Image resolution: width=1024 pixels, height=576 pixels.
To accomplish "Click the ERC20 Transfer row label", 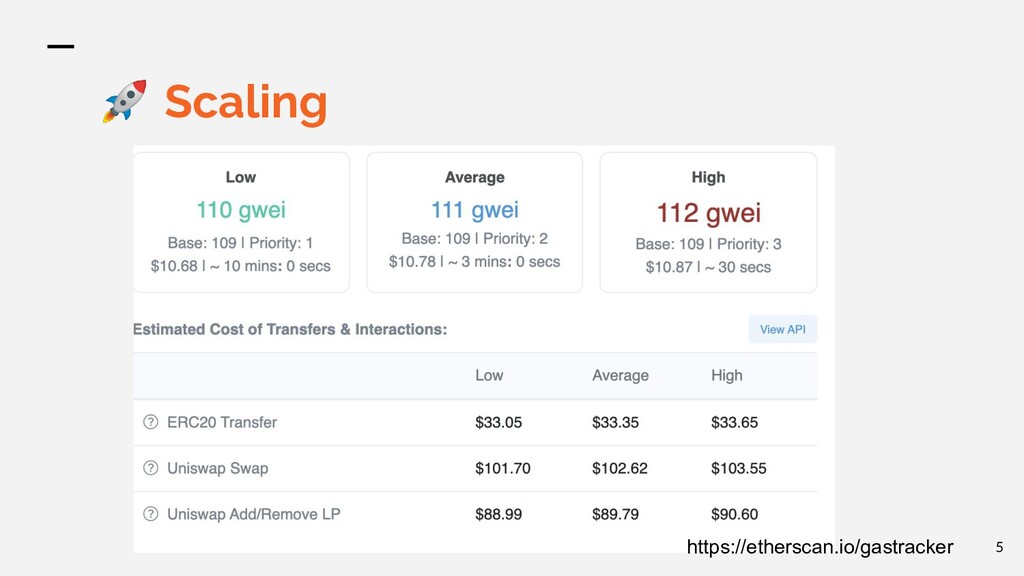I will click(x=221, y=422).
